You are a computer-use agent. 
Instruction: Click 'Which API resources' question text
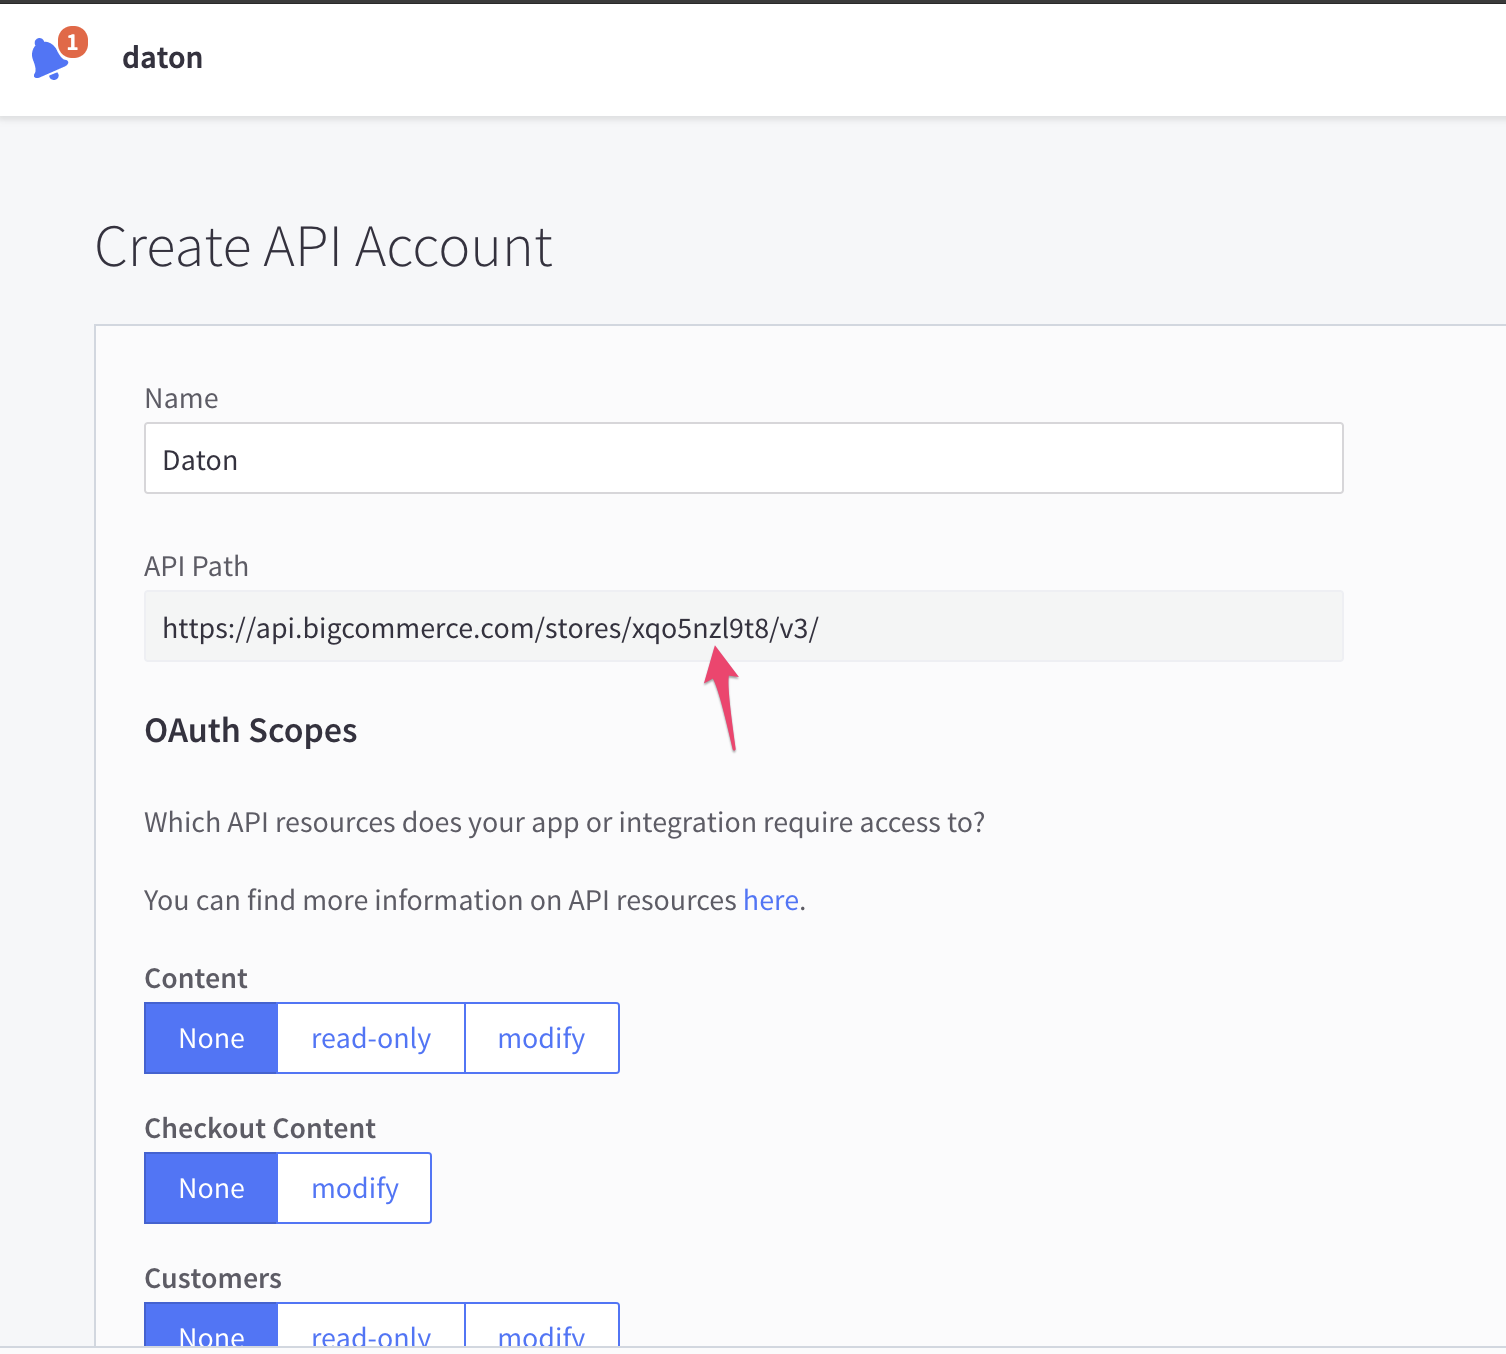click(x=565, y=822)
